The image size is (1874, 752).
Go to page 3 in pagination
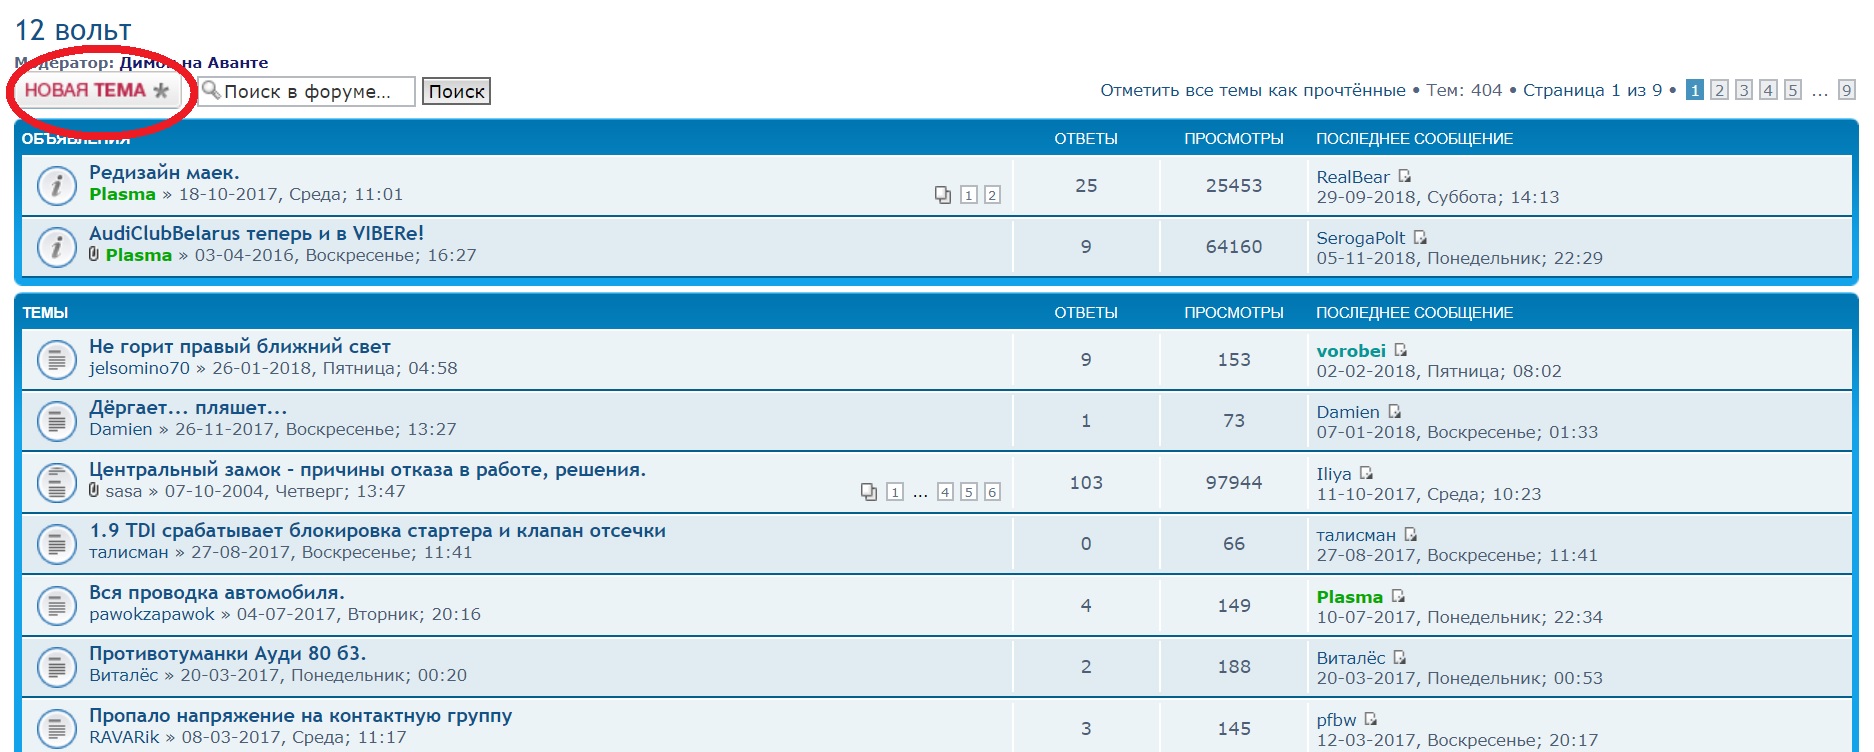[x=1743, y=90]
